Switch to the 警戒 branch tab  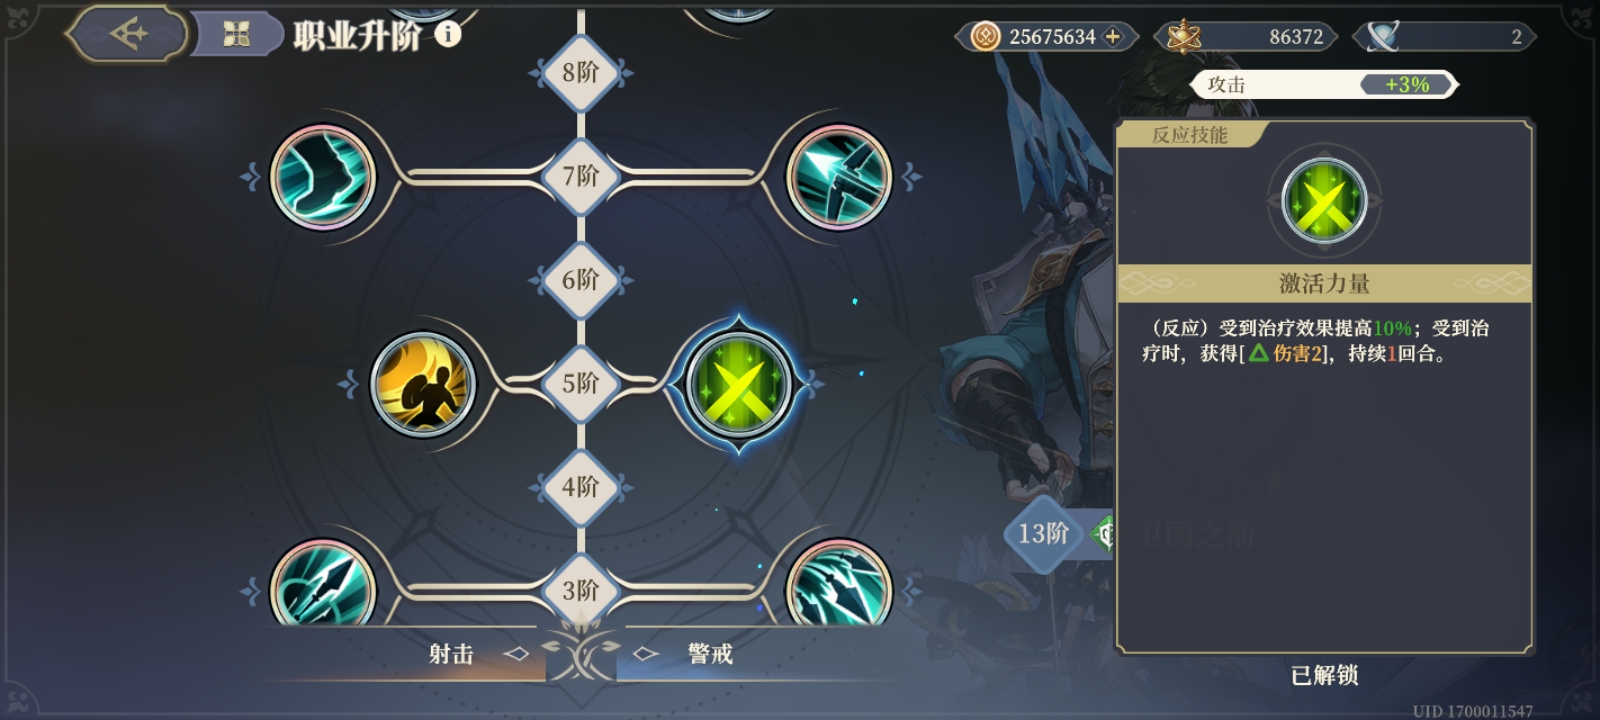click(710, 654)
